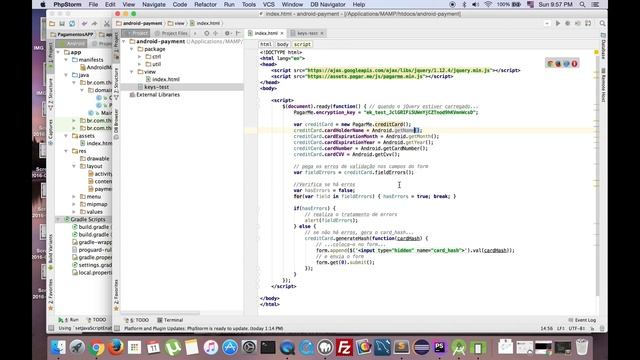Expand the menu folder in background window
640x360 pixels.
tap(74, 197)
